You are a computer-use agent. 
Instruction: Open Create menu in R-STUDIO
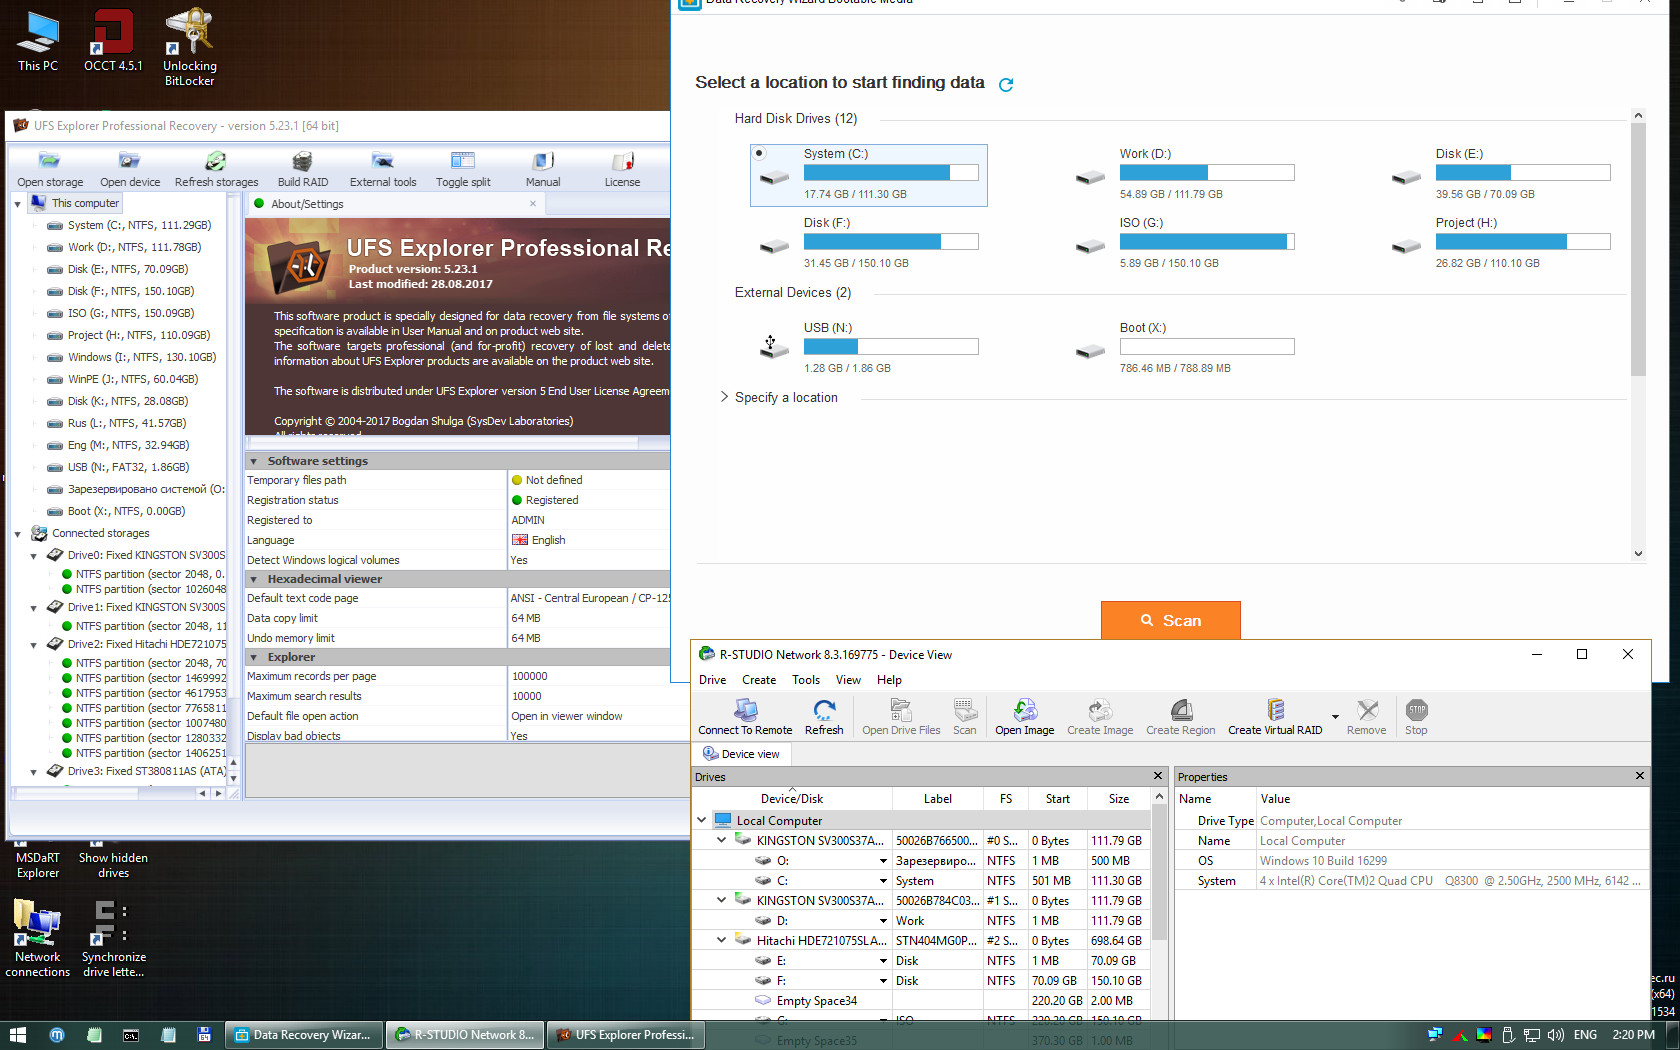click(759, 680)
